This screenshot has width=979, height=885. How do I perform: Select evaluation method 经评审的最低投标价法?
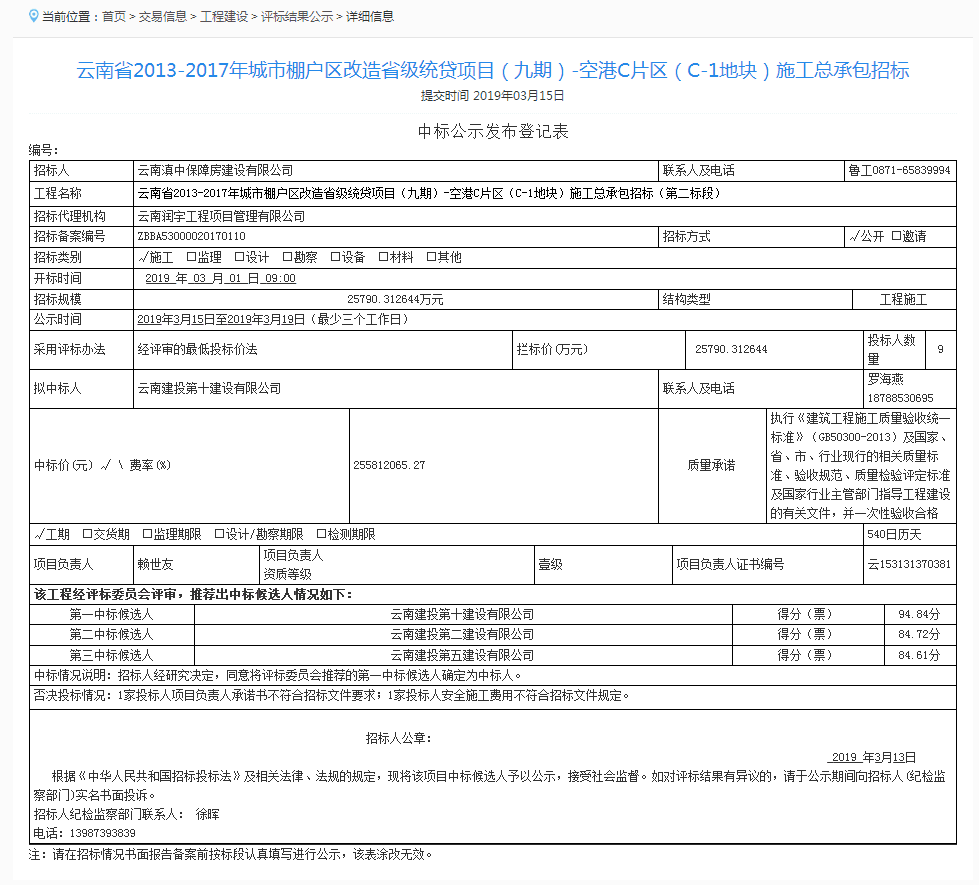(197, 350)
